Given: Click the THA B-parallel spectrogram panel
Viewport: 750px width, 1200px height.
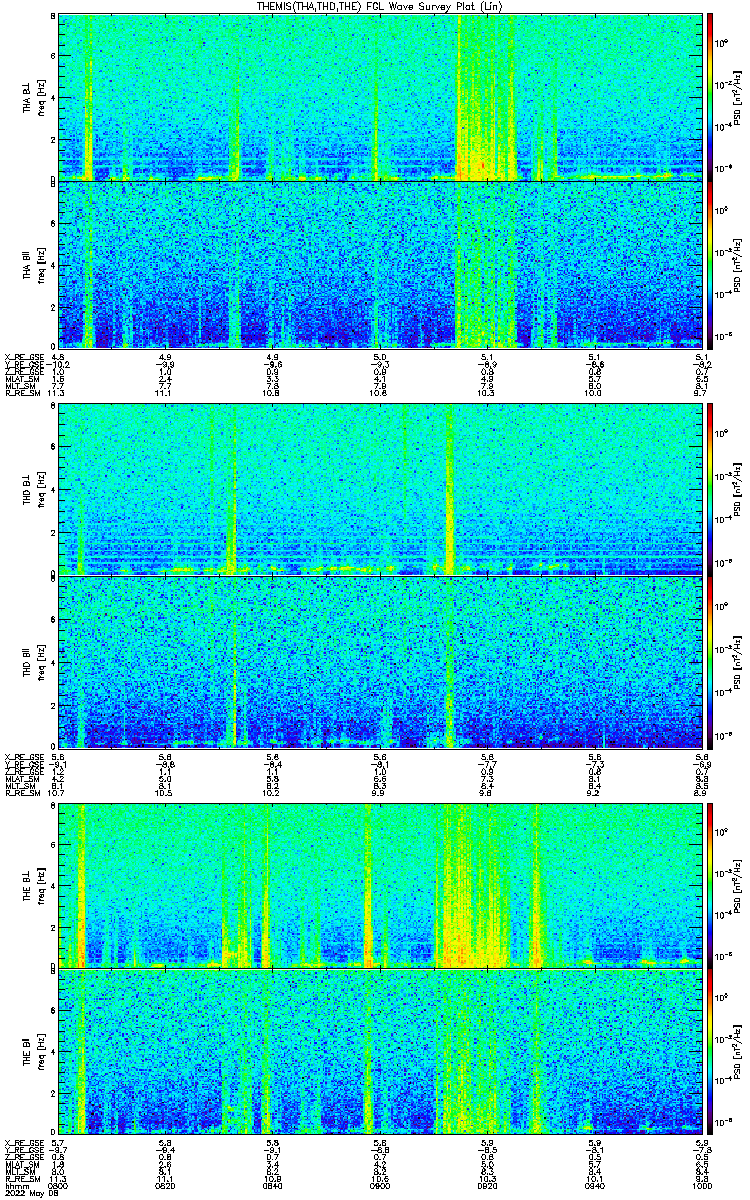Looking at the screenshot, I should [380, 263].
